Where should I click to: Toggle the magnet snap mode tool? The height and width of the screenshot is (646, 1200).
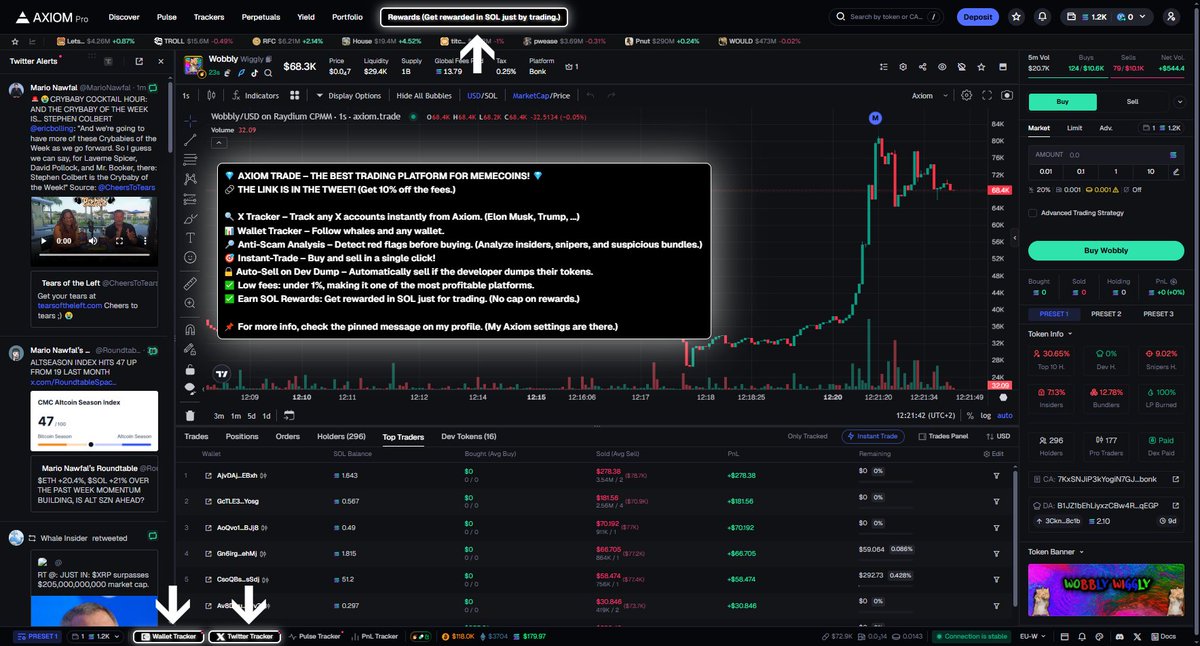190,329
